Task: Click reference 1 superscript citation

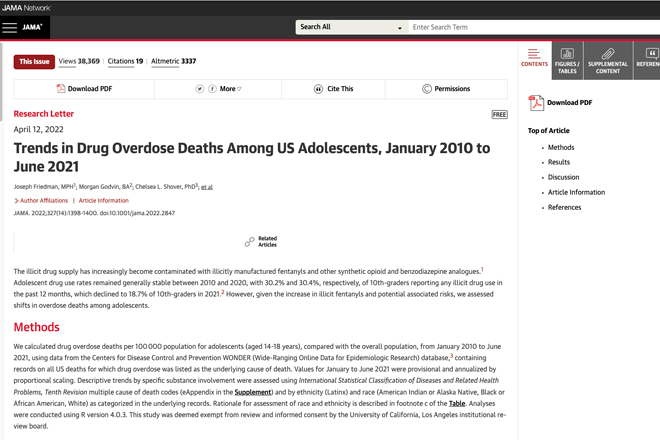Action: 482,269
